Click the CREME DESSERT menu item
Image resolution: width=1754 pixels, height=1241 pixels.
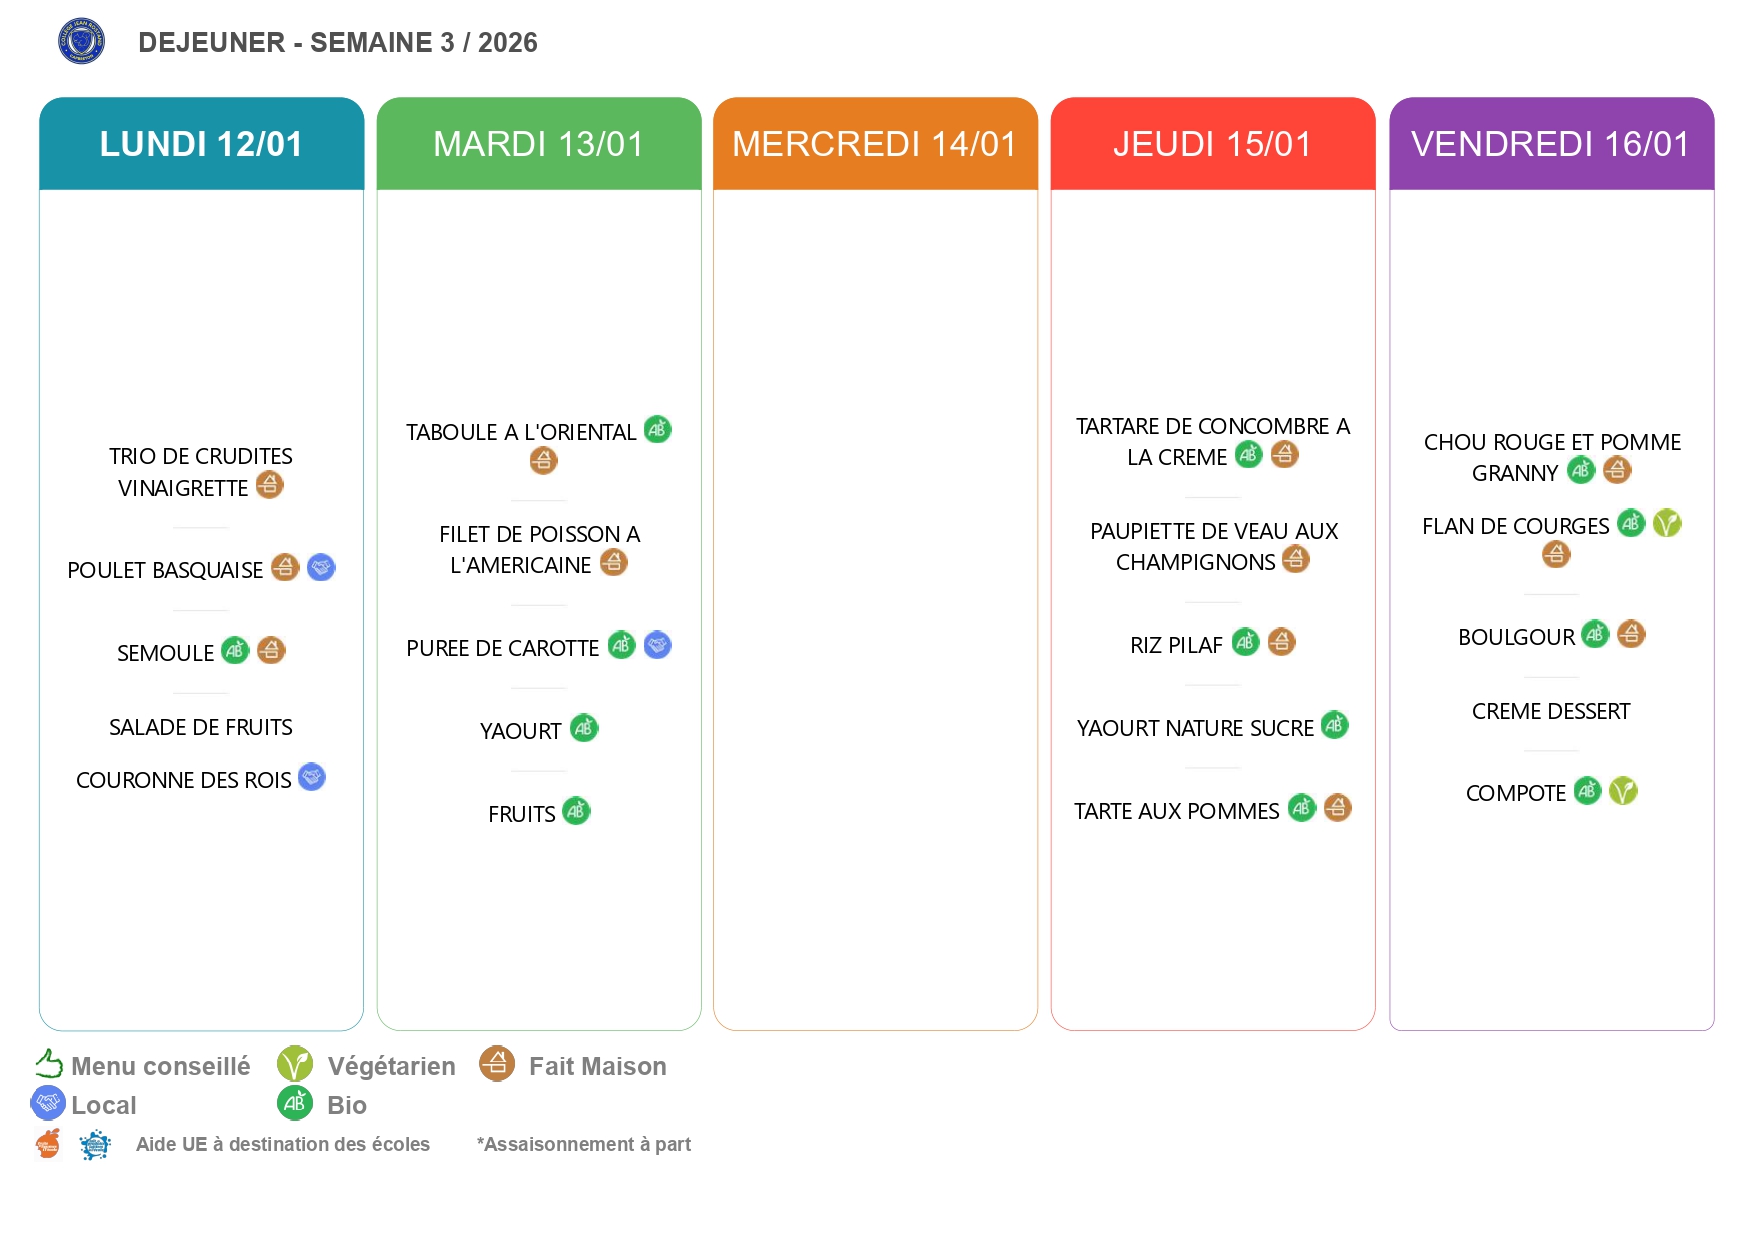(1550, 711)
